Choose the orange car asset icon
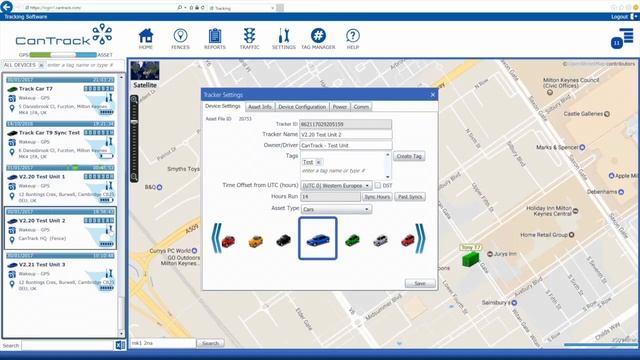 256,241
